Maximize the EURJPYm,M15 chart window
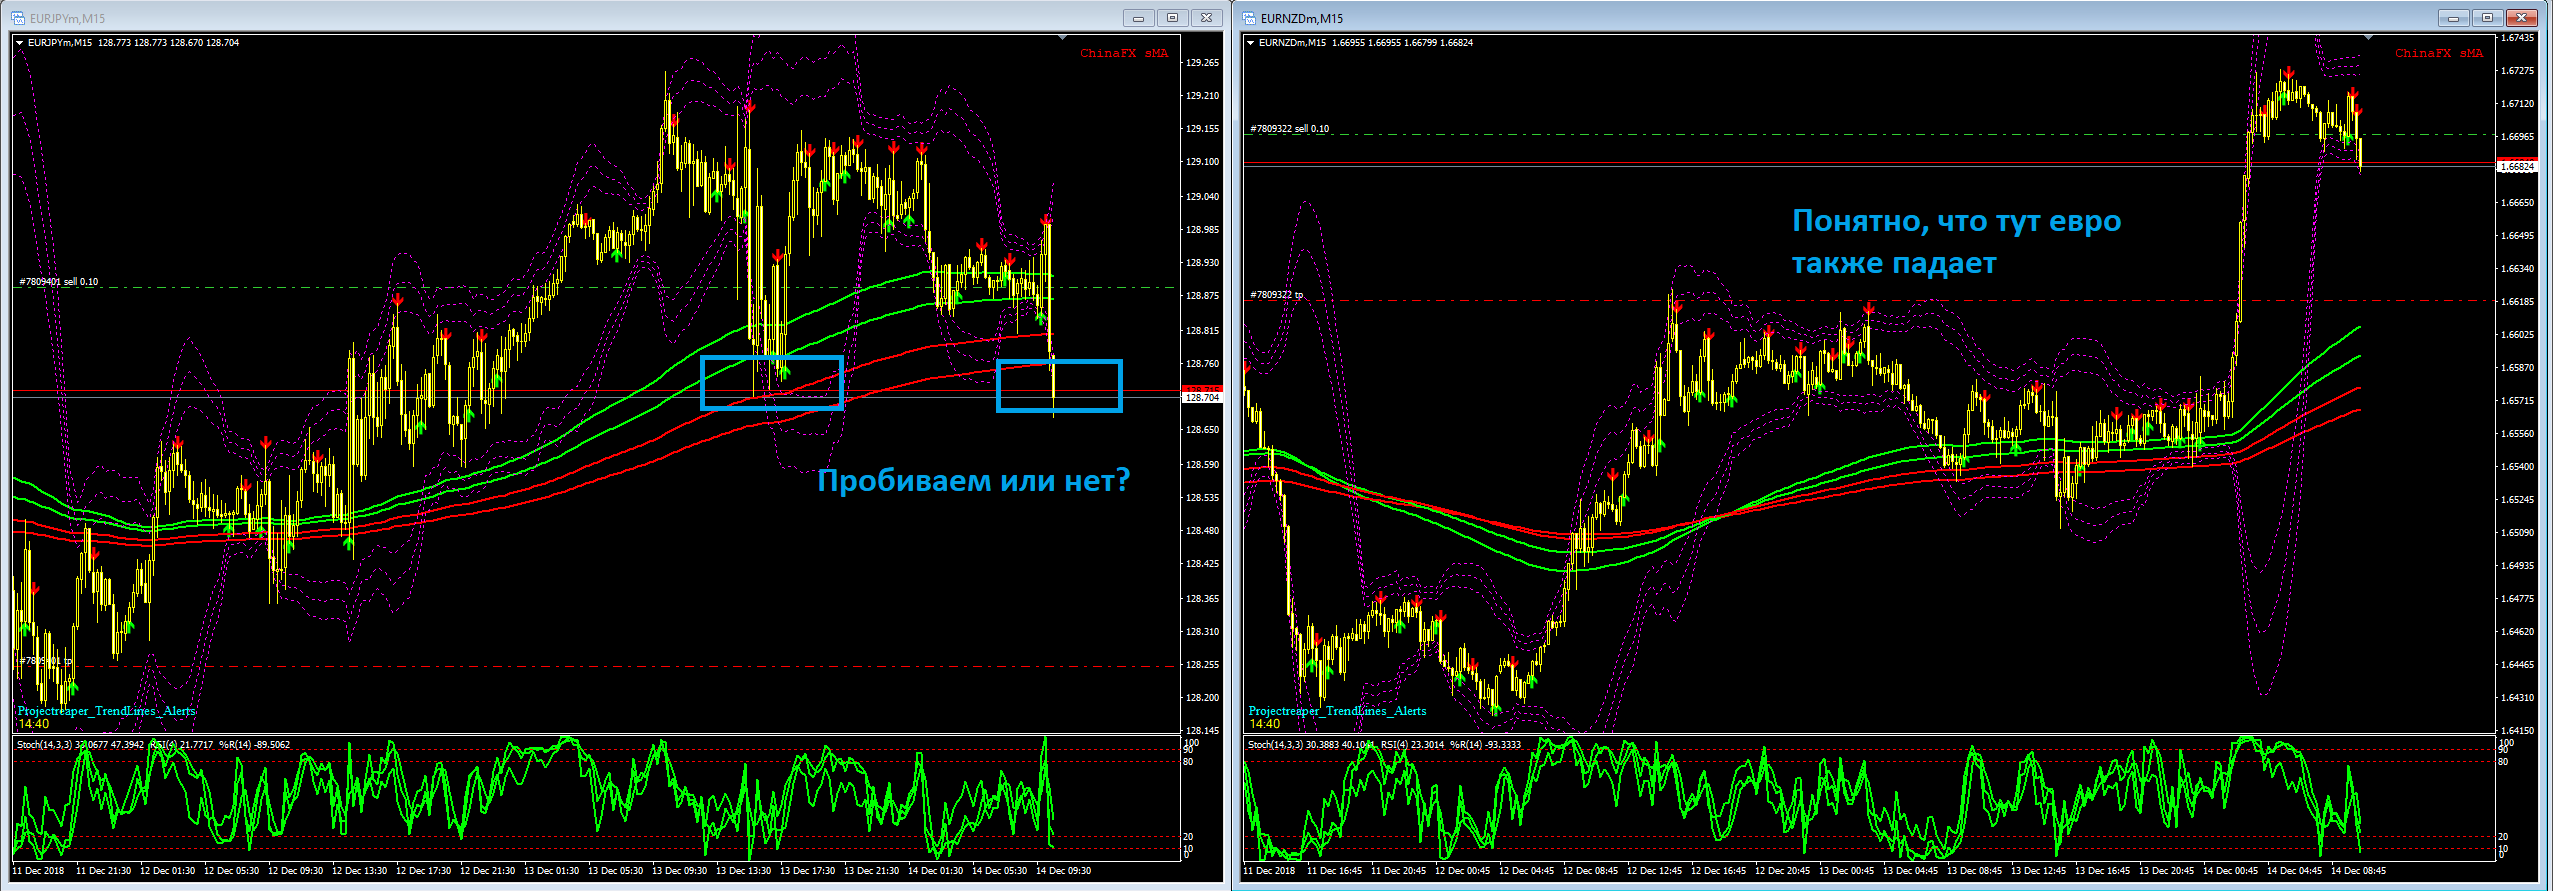Image resolution: width=2553 pixels, height=891 pixels. pos(1172,18)
